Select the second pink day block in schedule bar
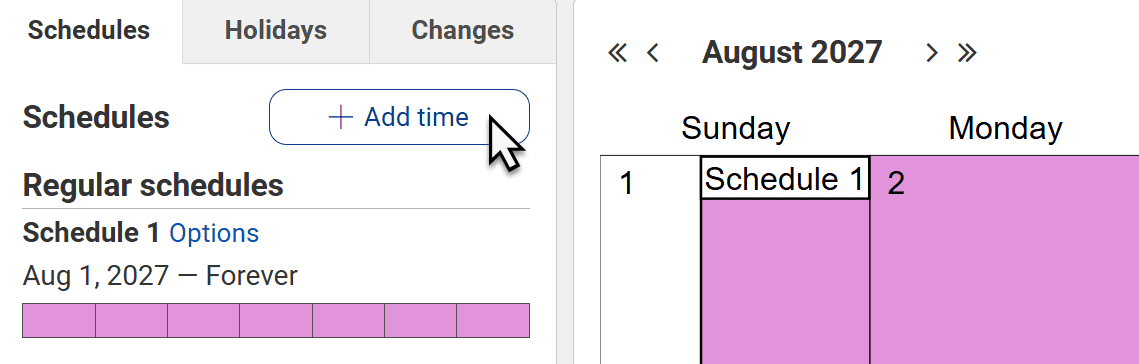This screenshot has width=1139, height=364. coord(131,320)
